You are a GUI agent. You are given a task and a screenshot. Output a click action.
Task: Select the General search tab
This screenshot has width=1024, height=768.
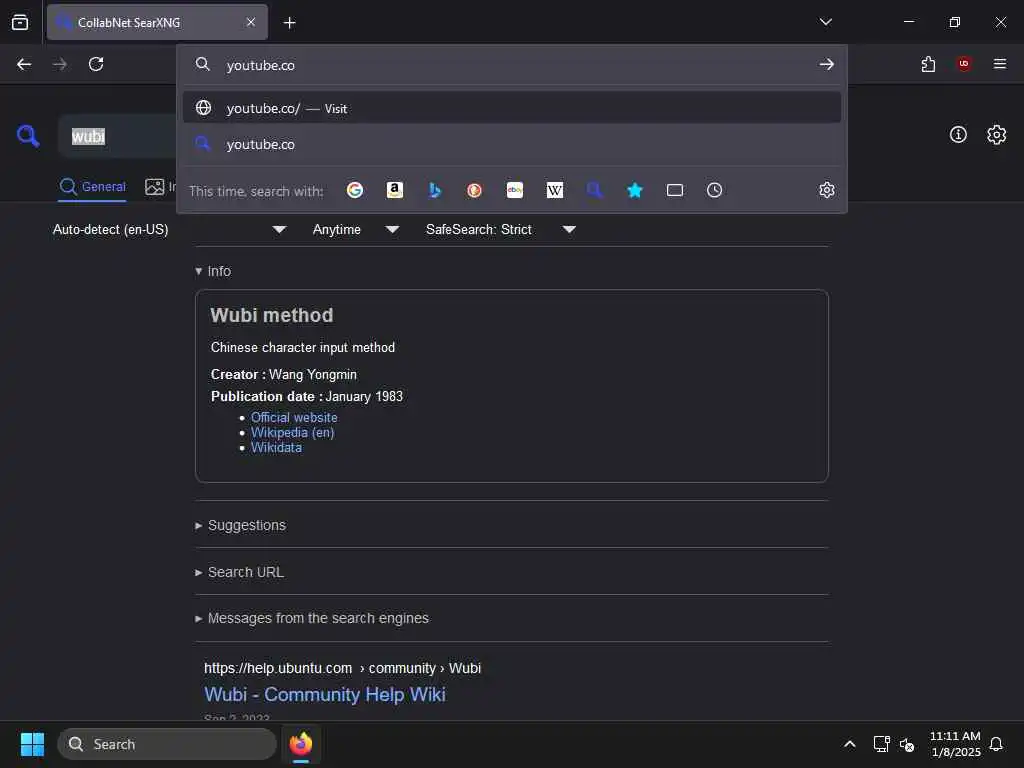click(x=92, y=187)
